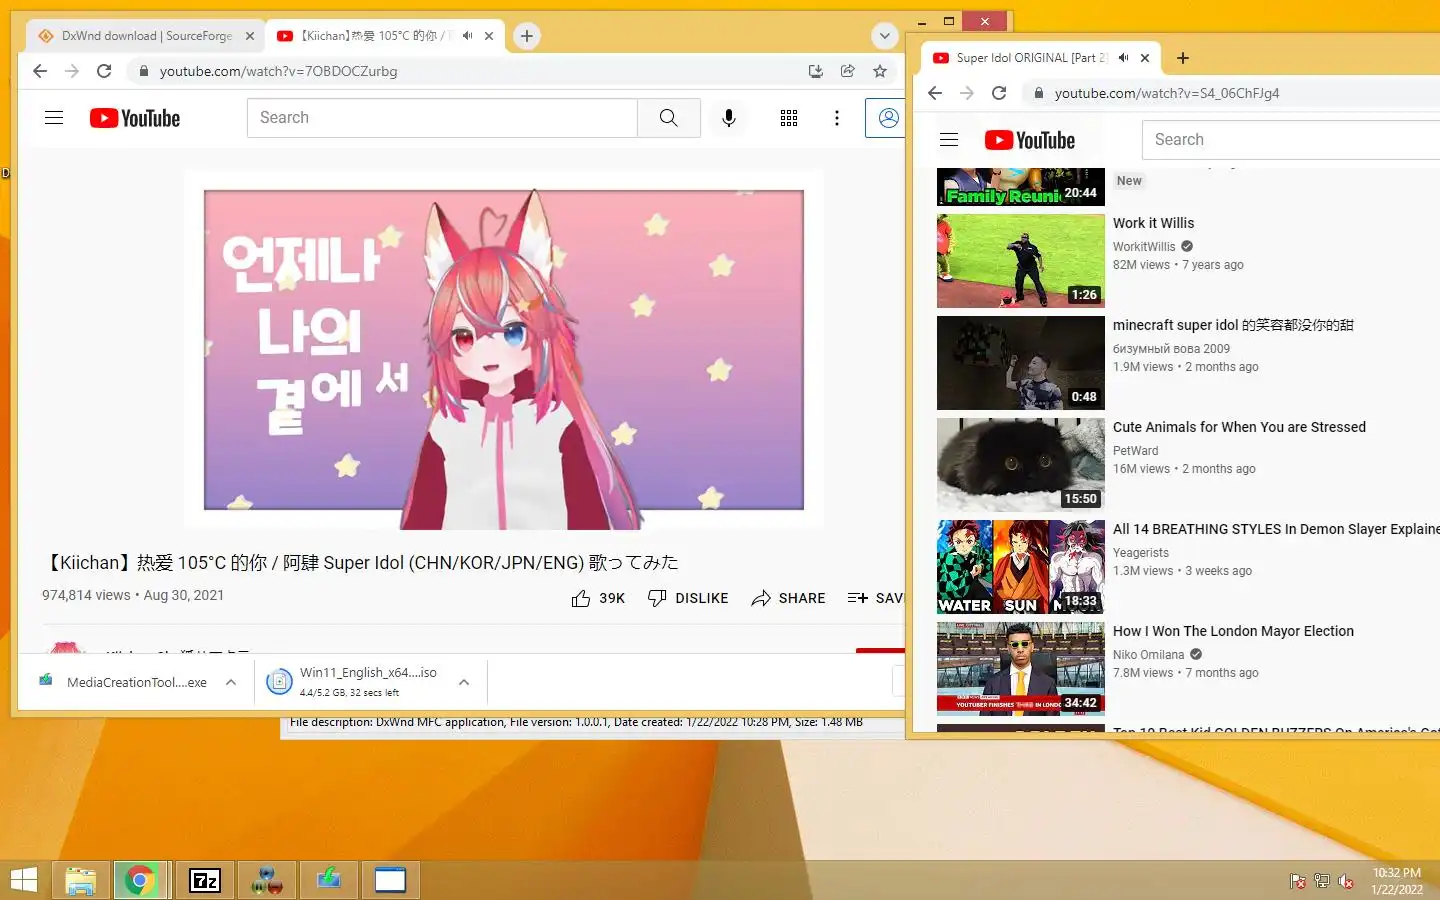Screen dimensions: 1440x900
Task: Open All 14 BREATHING STYLES In Demon Slayer video
Action: [1276, 529]
